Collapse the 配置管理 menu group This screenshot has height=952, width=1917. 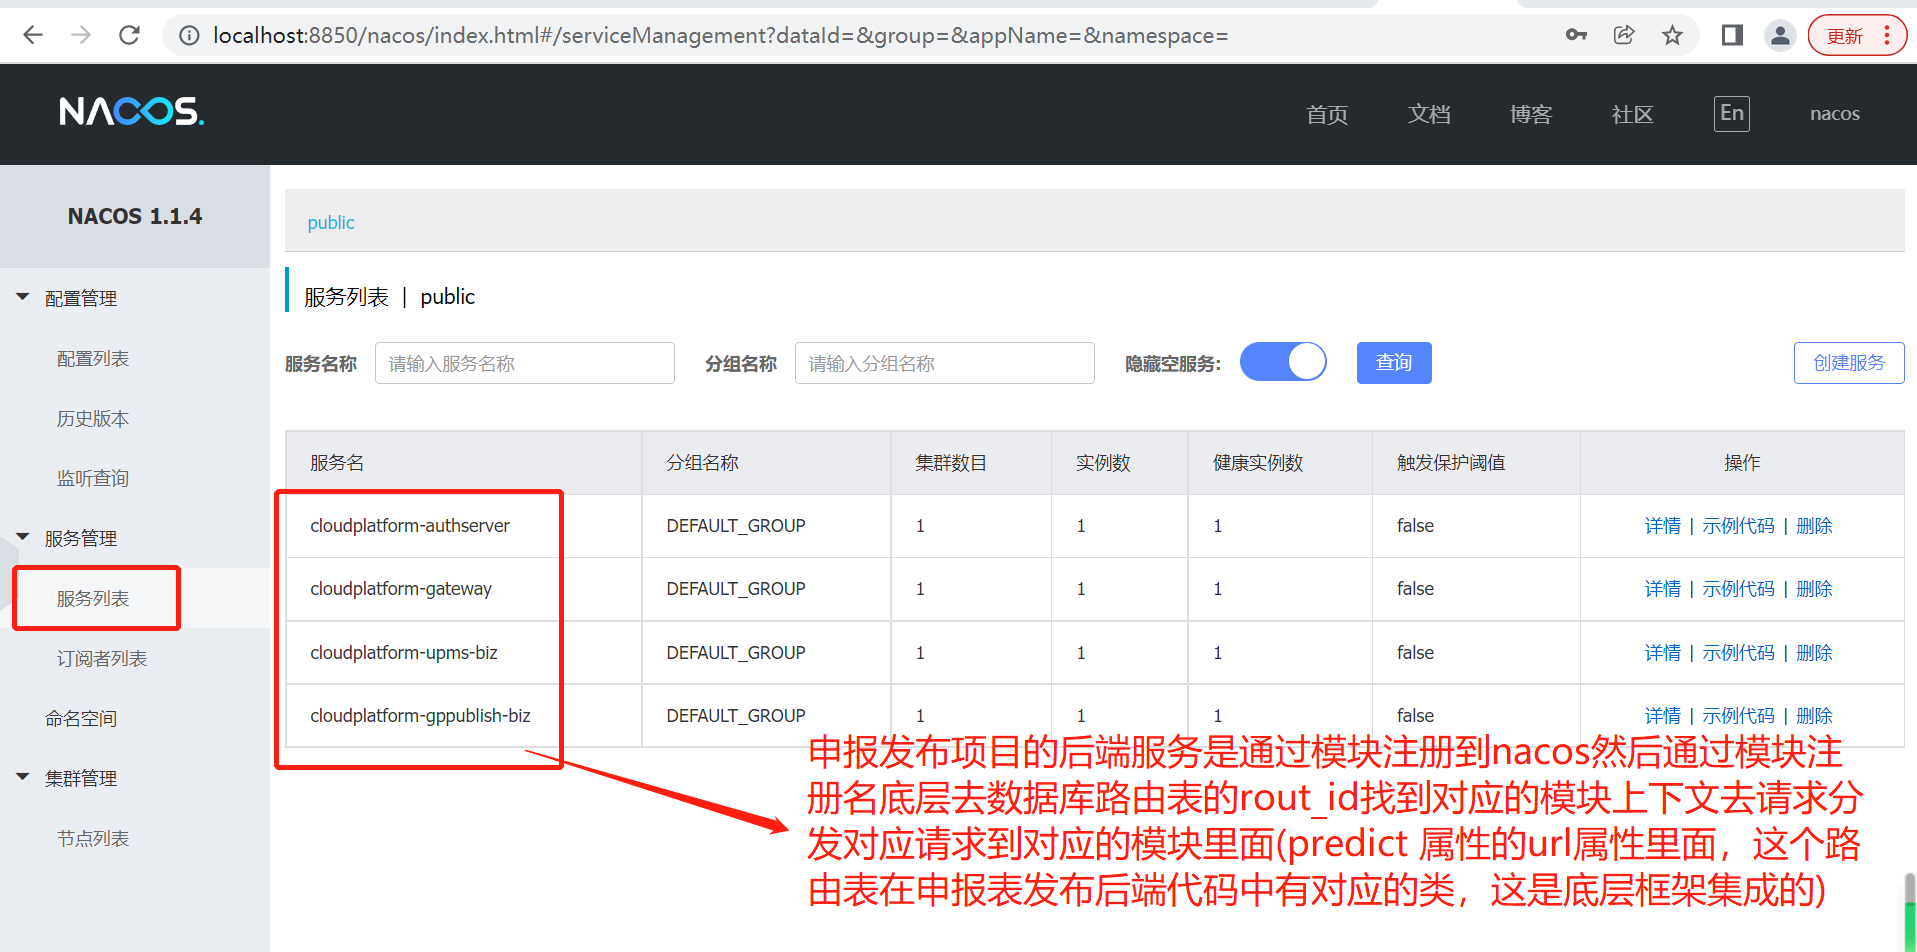23,297
